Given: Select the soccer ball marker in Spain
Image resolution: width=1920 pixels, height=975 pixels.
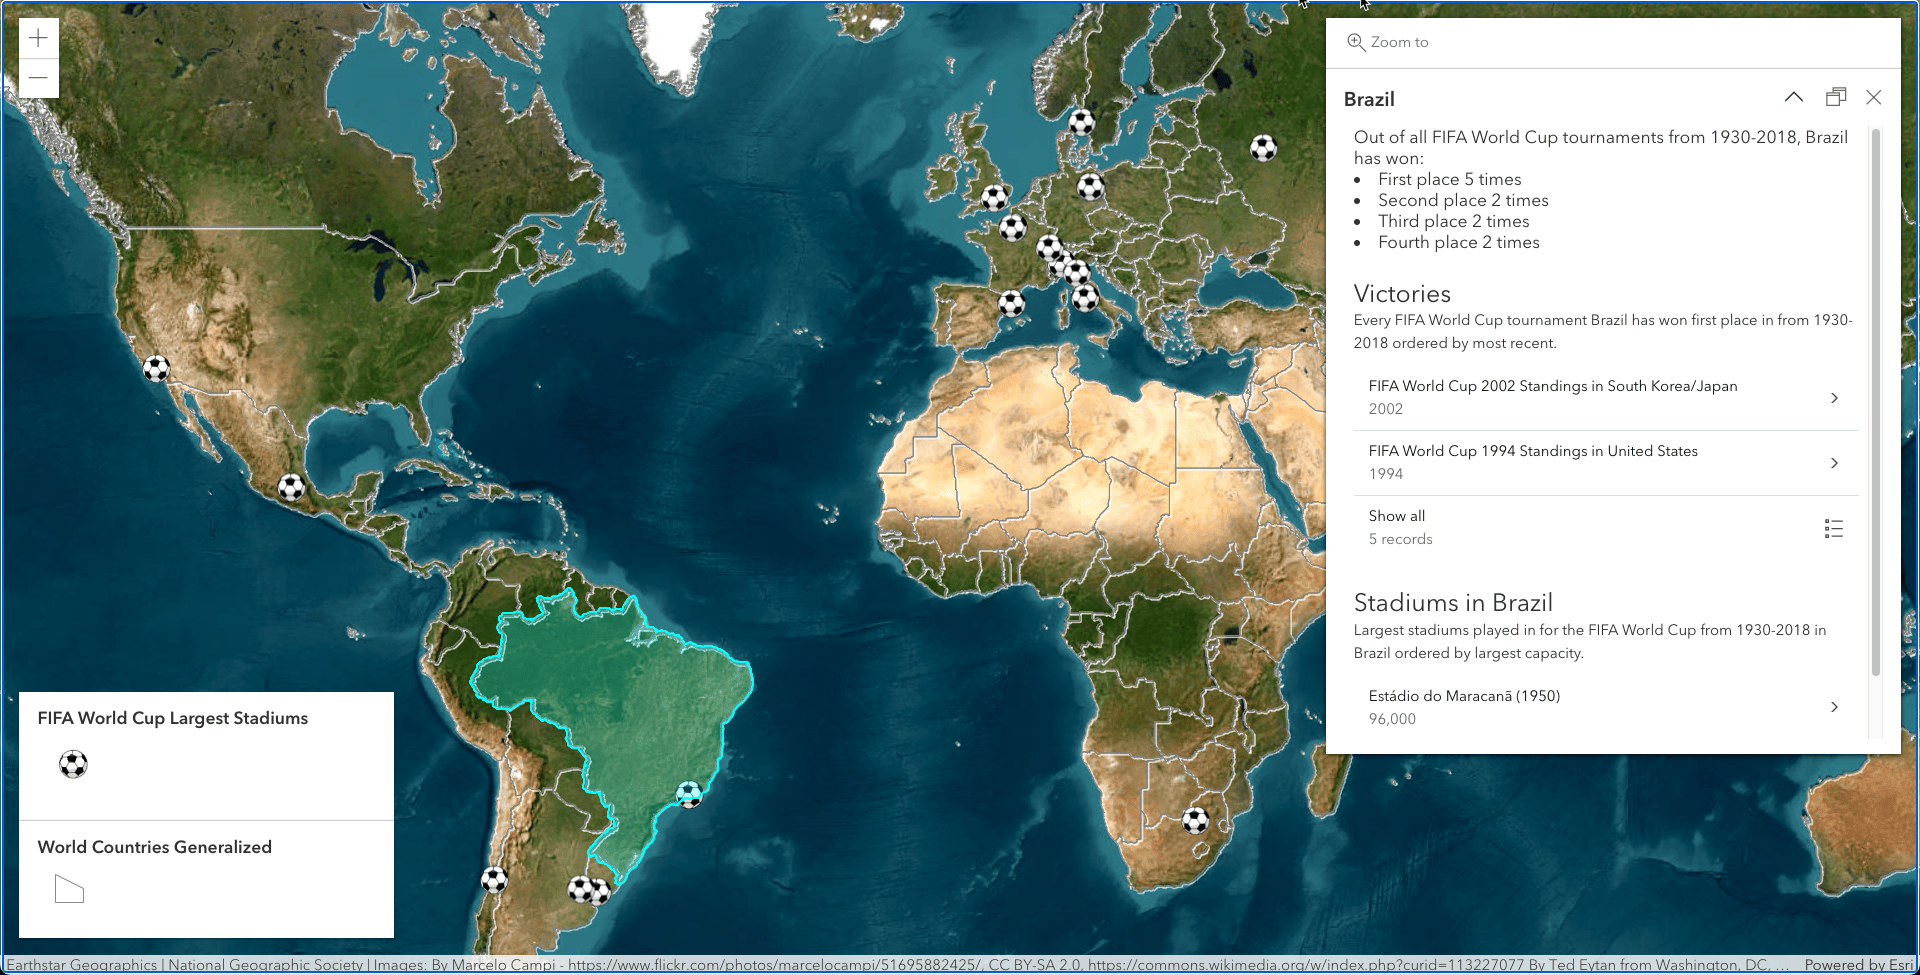Looking at the screenshot, I should coord(1011,302).
